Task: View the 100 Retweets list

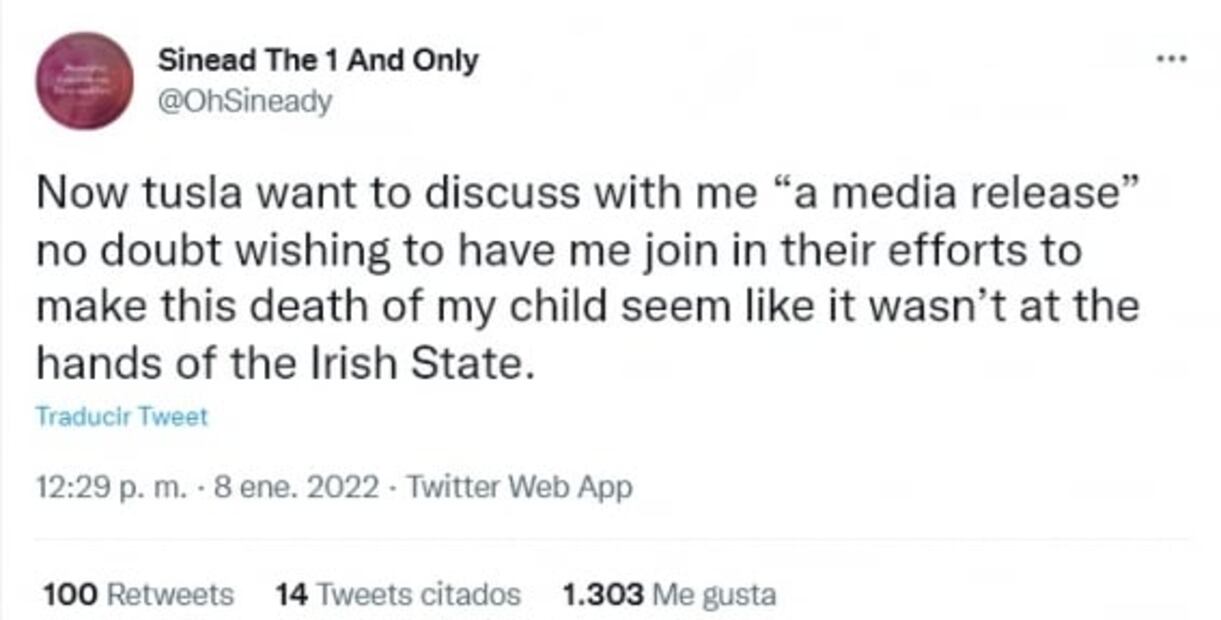Action: click(x=138, y=595)
